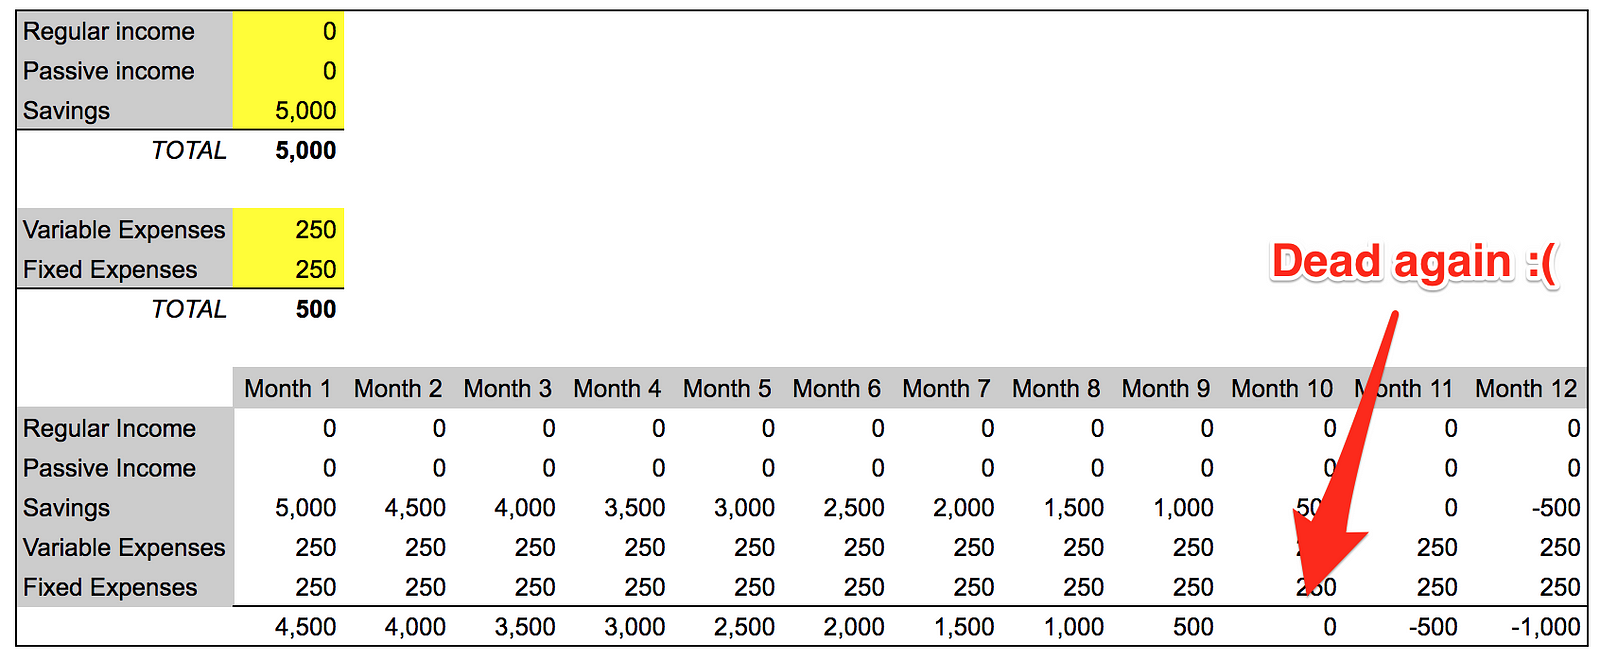Select the Month 11 ending balance -500
The height and width of the screenshot is (660, 1600).
[x=1432, y=628]
